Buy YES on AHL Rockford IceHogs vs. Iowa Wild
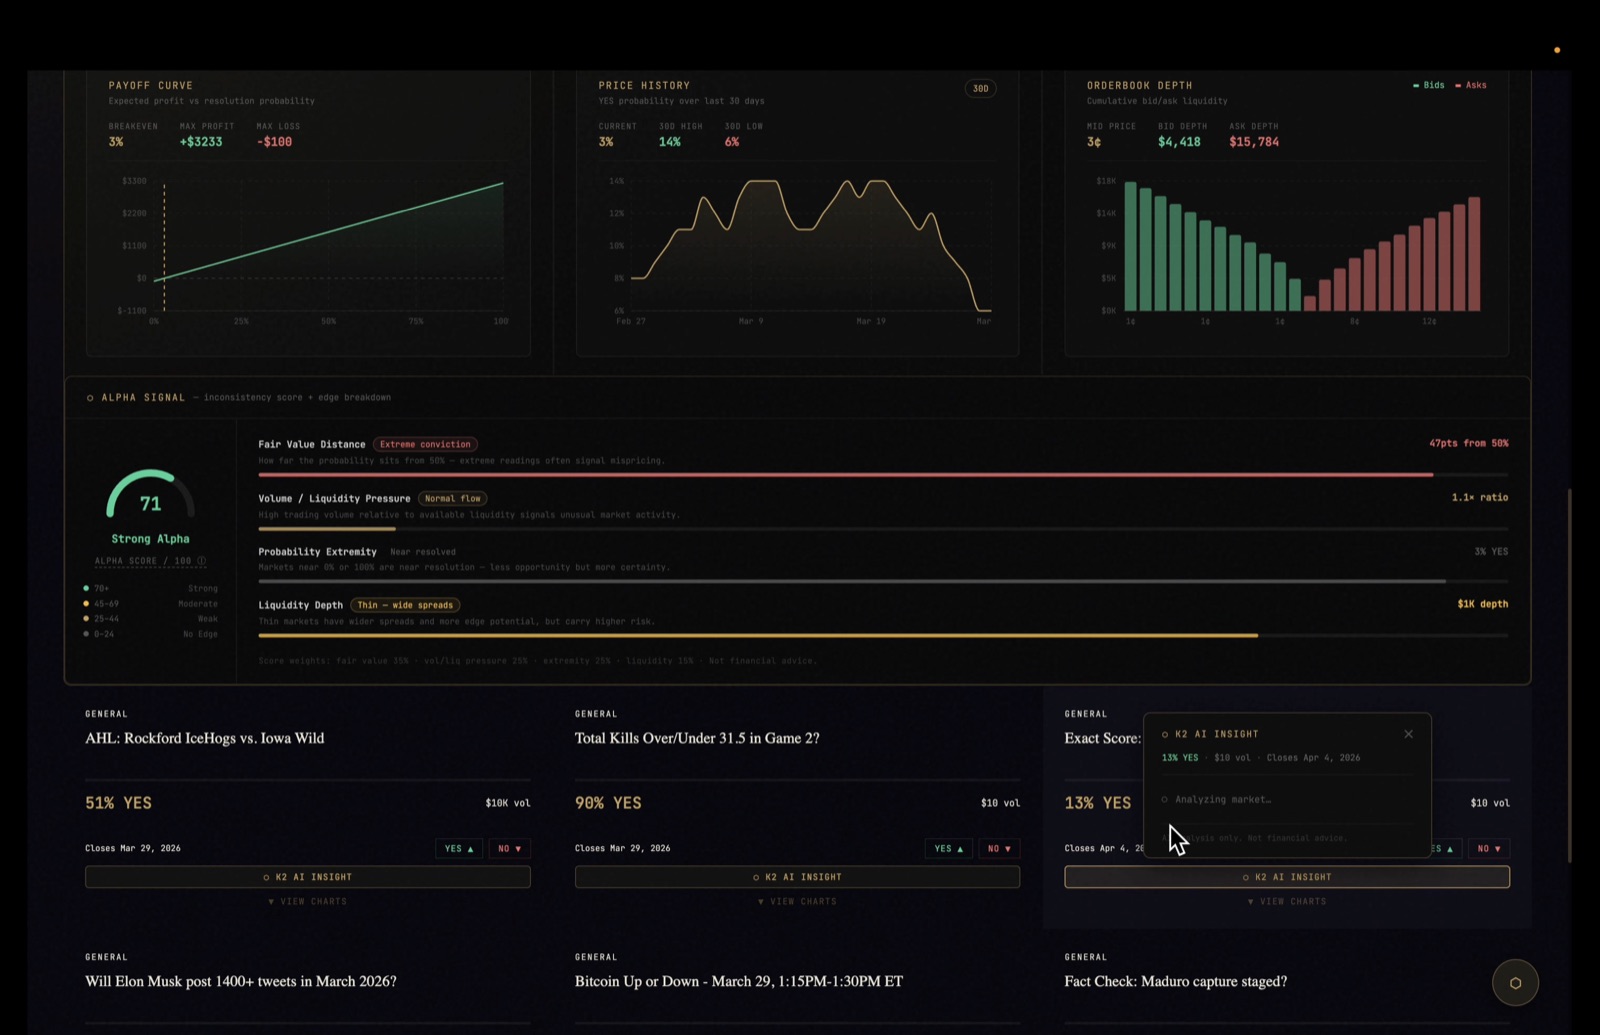Image resolution: width=1600 pixels, height=1035 pixels. tap(459, 849)
